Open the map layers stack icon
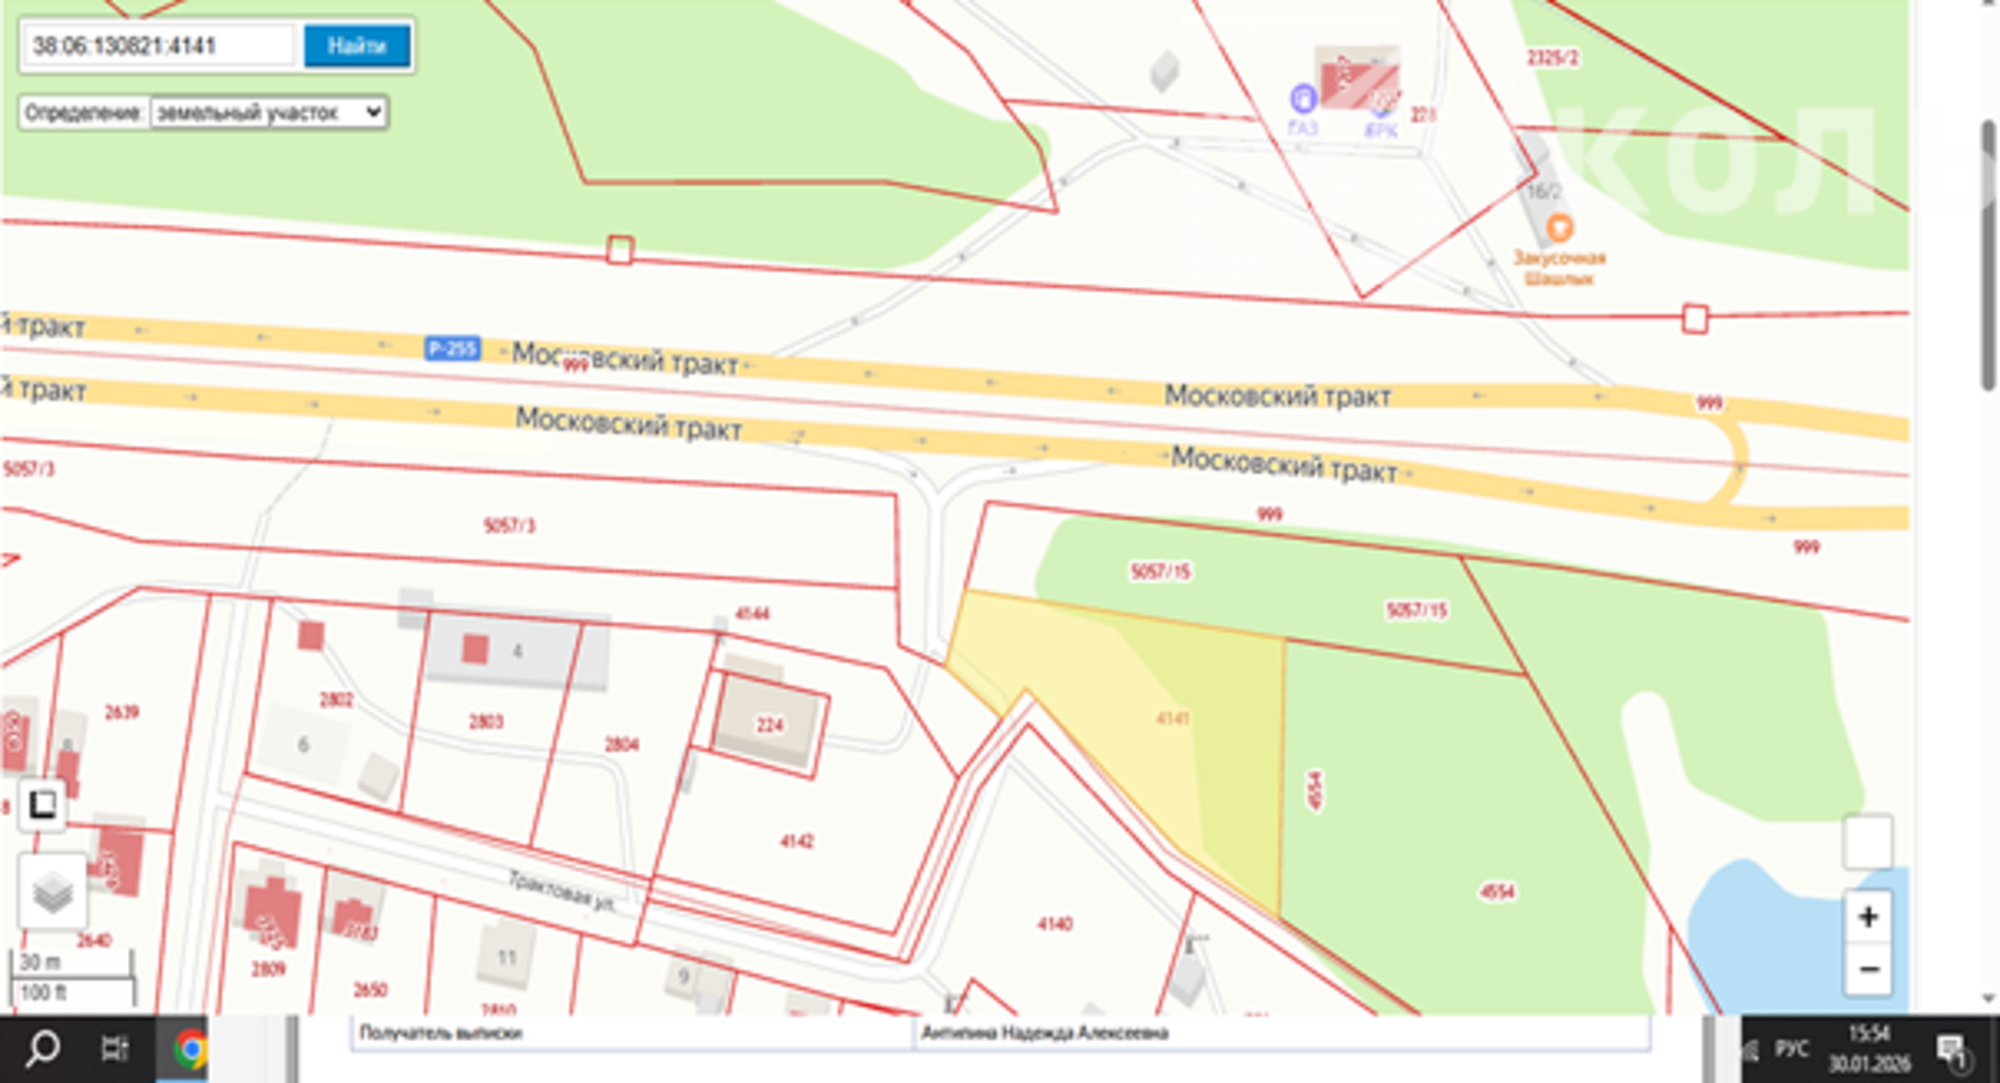Image resolution: width=2000 pixels, height=1083 pixels. point(52,891)
